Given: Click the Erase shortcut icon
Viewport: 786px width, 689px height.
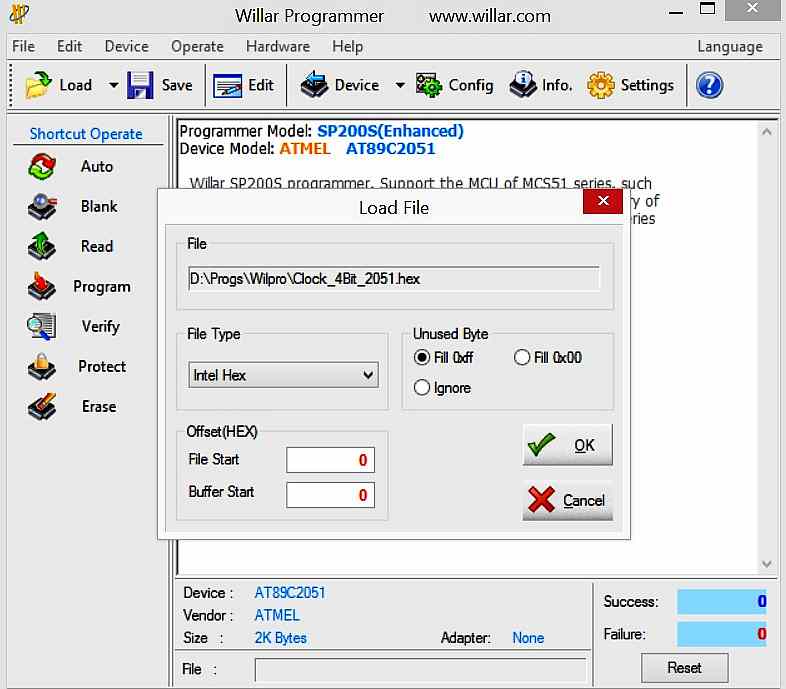Looking at the screenshot, I should click(x=42, y=407).
